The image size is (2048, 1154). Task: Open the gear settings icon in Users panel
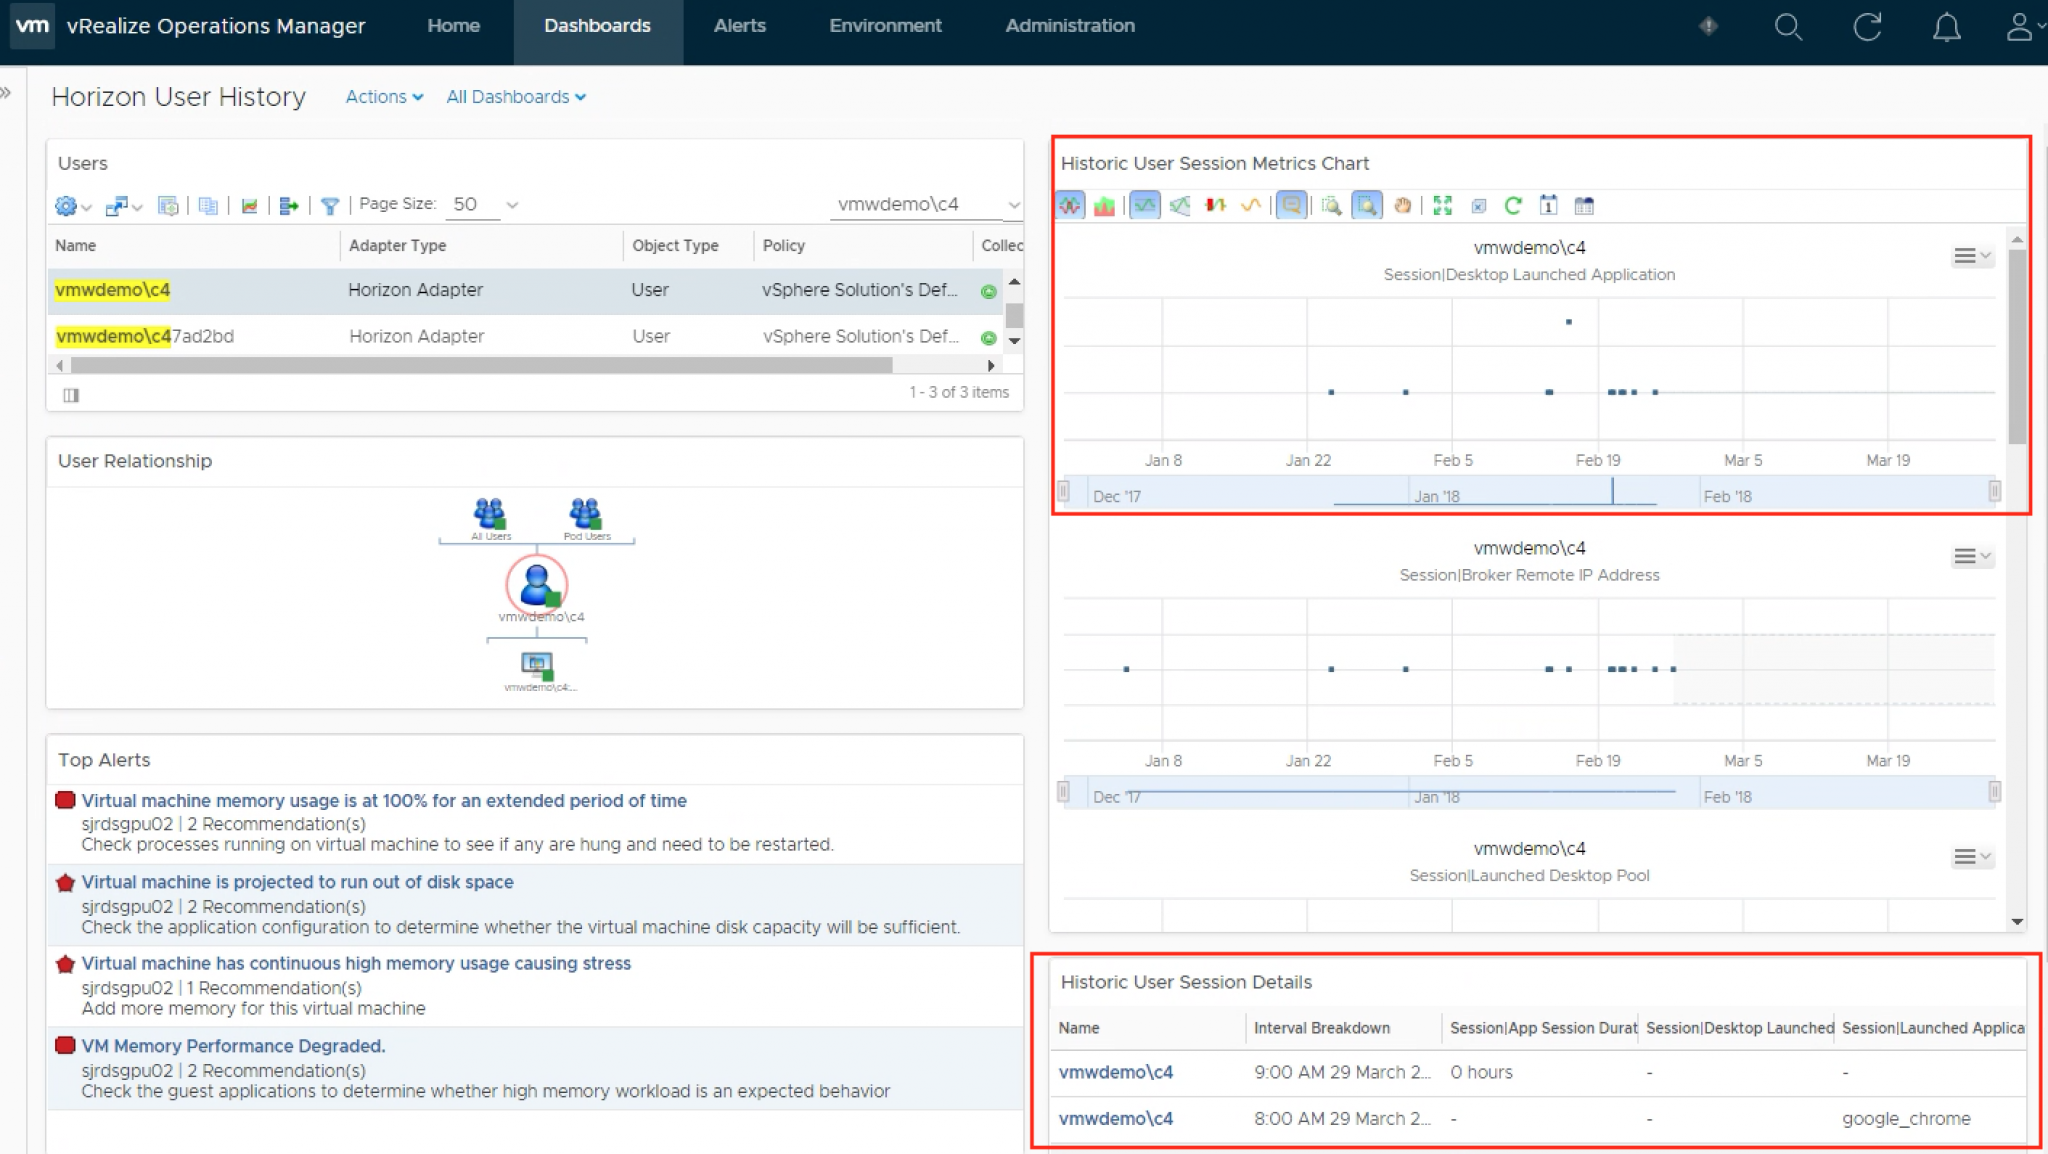(66, 206)
